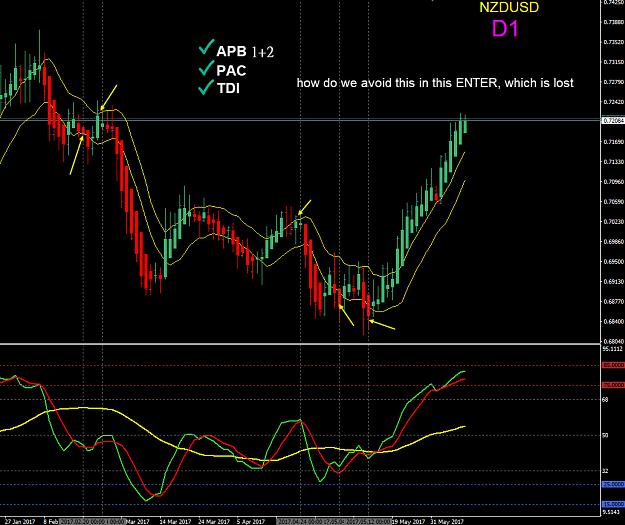
Task: Click price scale value 0.73880
Action: pos(614,22)
